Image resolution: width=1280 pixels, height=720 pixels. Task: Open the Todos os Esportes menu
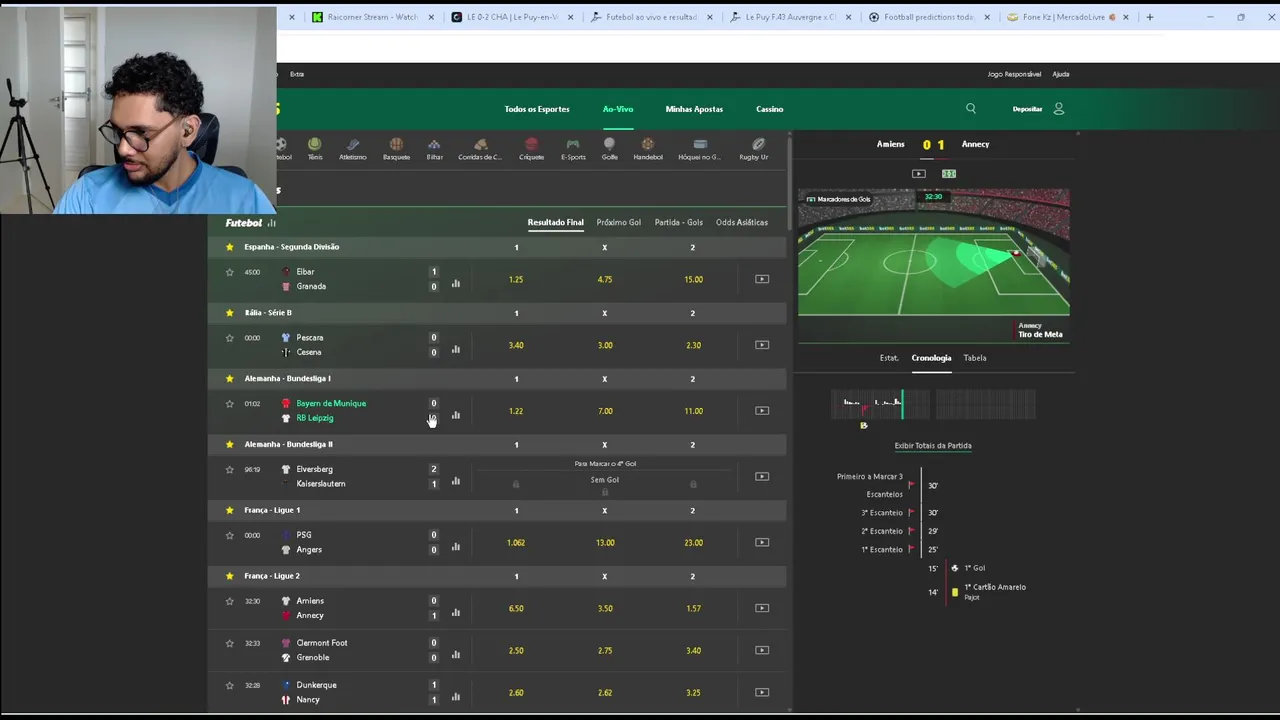pos(537,109)
